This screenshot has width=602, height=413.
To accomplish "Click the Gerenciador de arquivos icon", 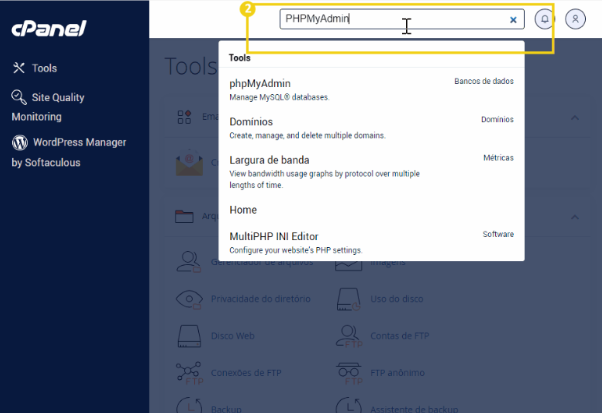I will point(189,262).
